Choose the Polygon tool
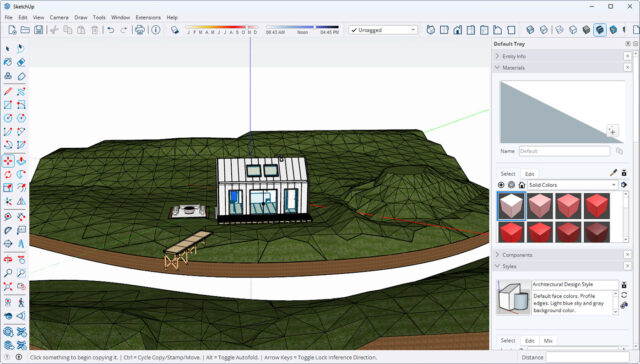This screenshot has width=640, height=364. click(x=21, y=118)
